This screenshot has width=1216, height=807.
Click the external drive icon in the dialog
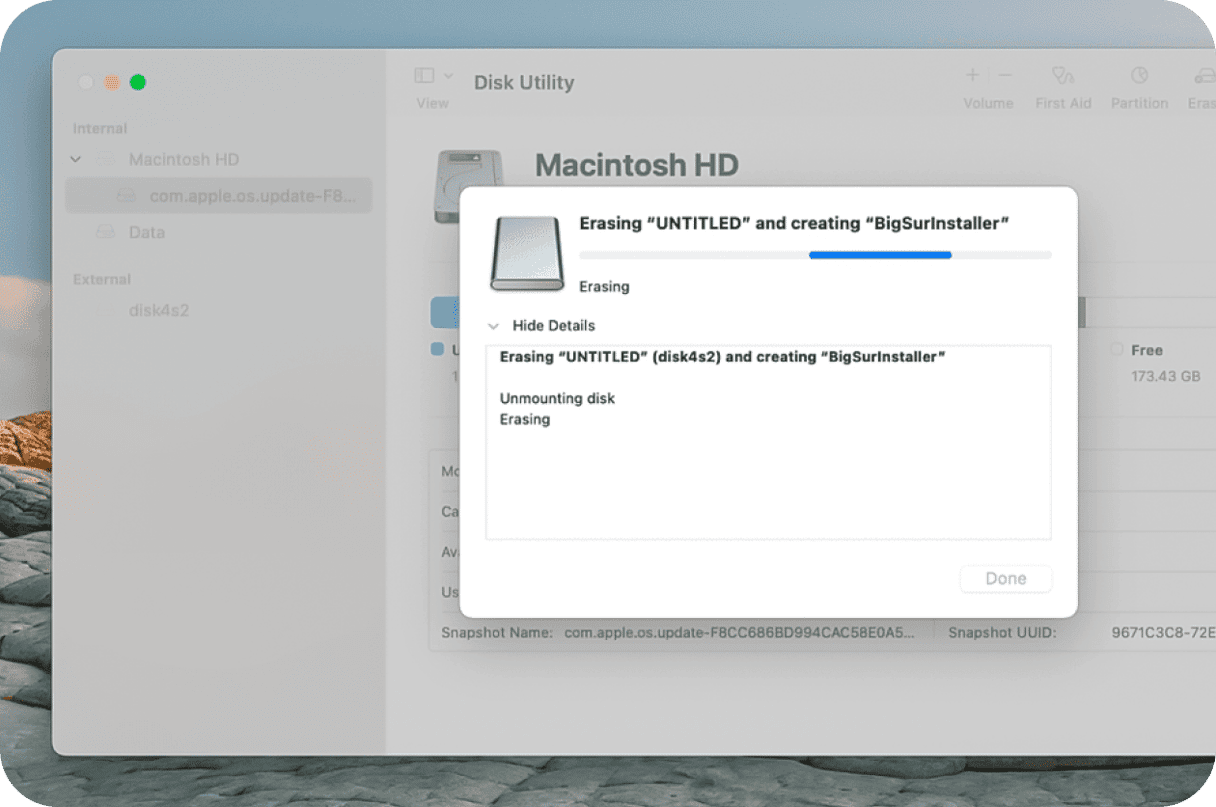tap(527, 254)
